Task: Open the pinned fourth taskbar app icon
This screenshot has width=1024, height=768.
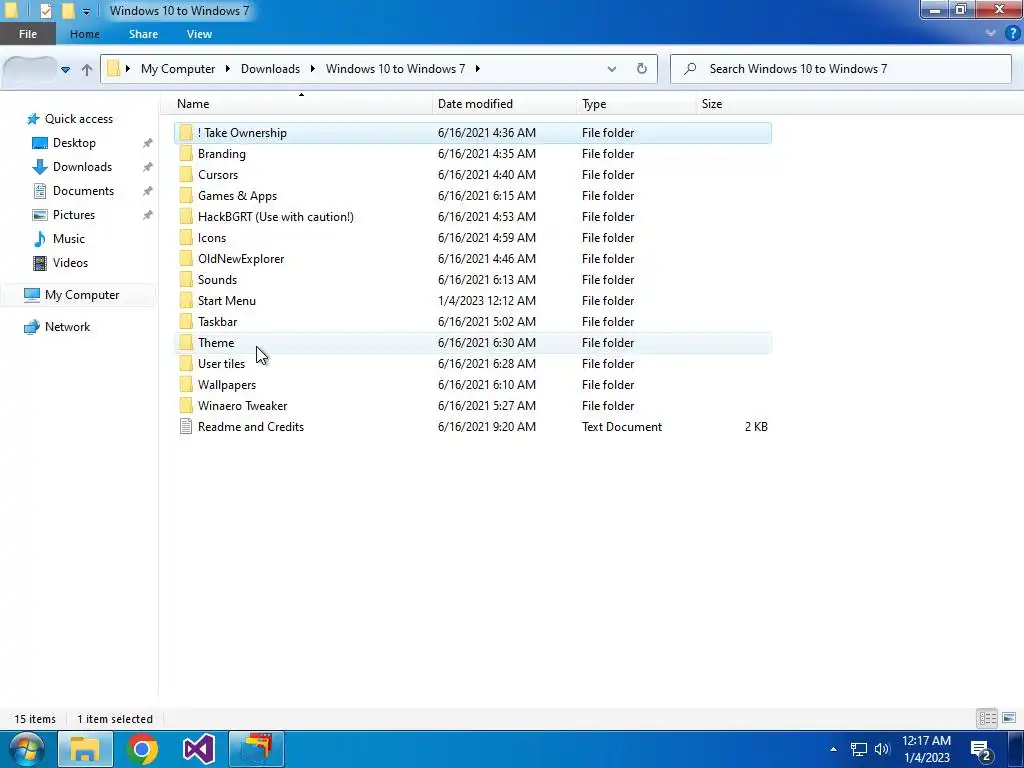Action: [x=256, y=748]
